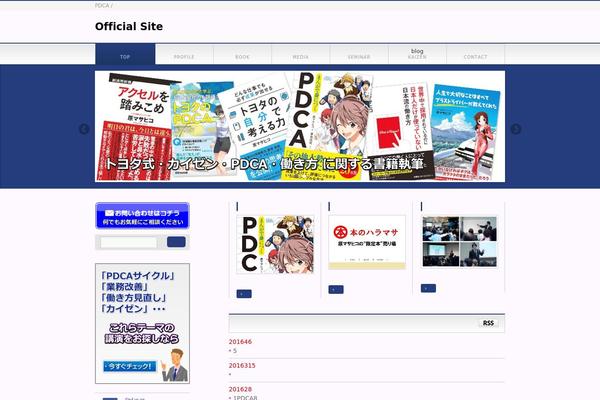Image resolution: width=600 pixels, height=400 pixels.
Task: Click the book covers slideshow banner
Action: (x=300, y=126)
